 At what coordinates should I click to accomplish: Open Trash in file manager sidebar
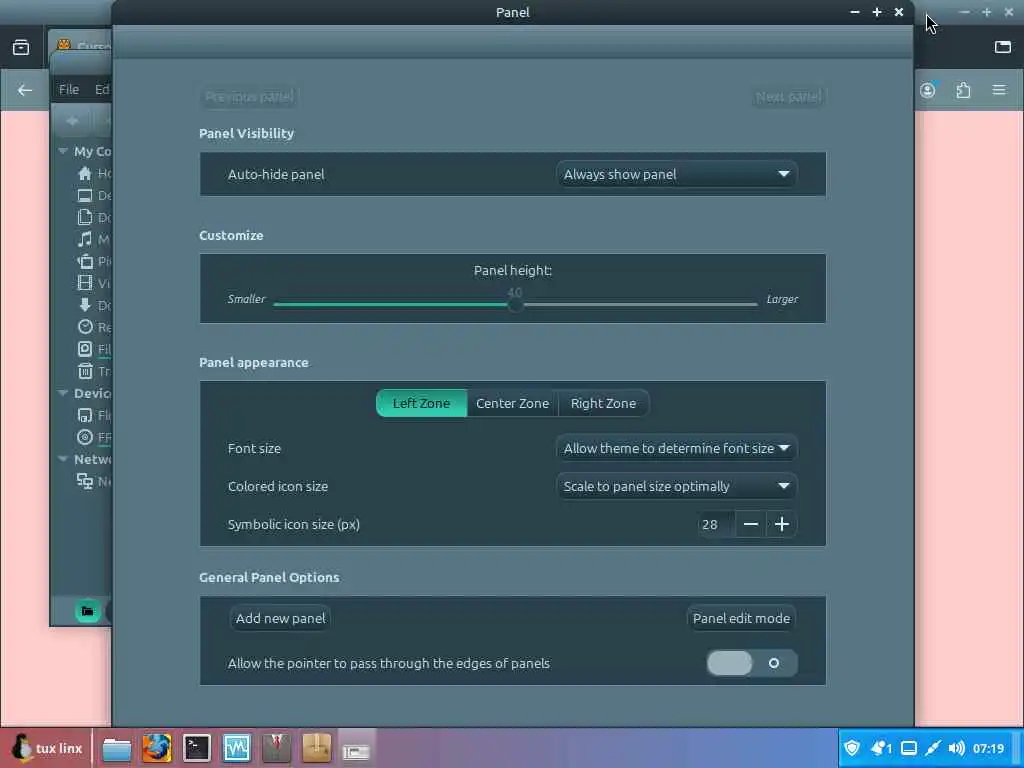93,372
